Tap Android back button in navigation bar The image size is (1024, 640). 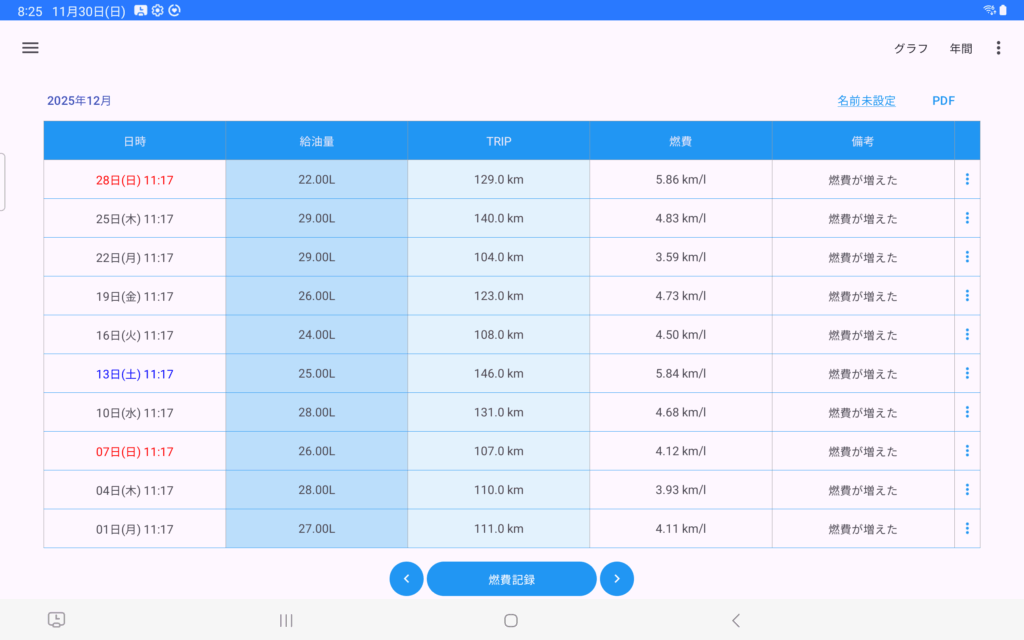tap(736, 620)
